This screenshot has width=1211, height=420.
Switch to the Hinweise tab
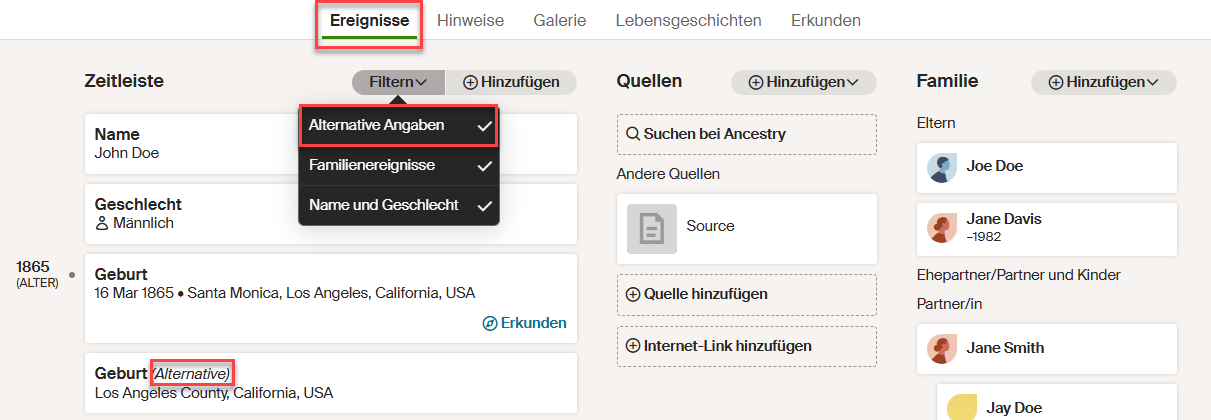coord(470,20)
